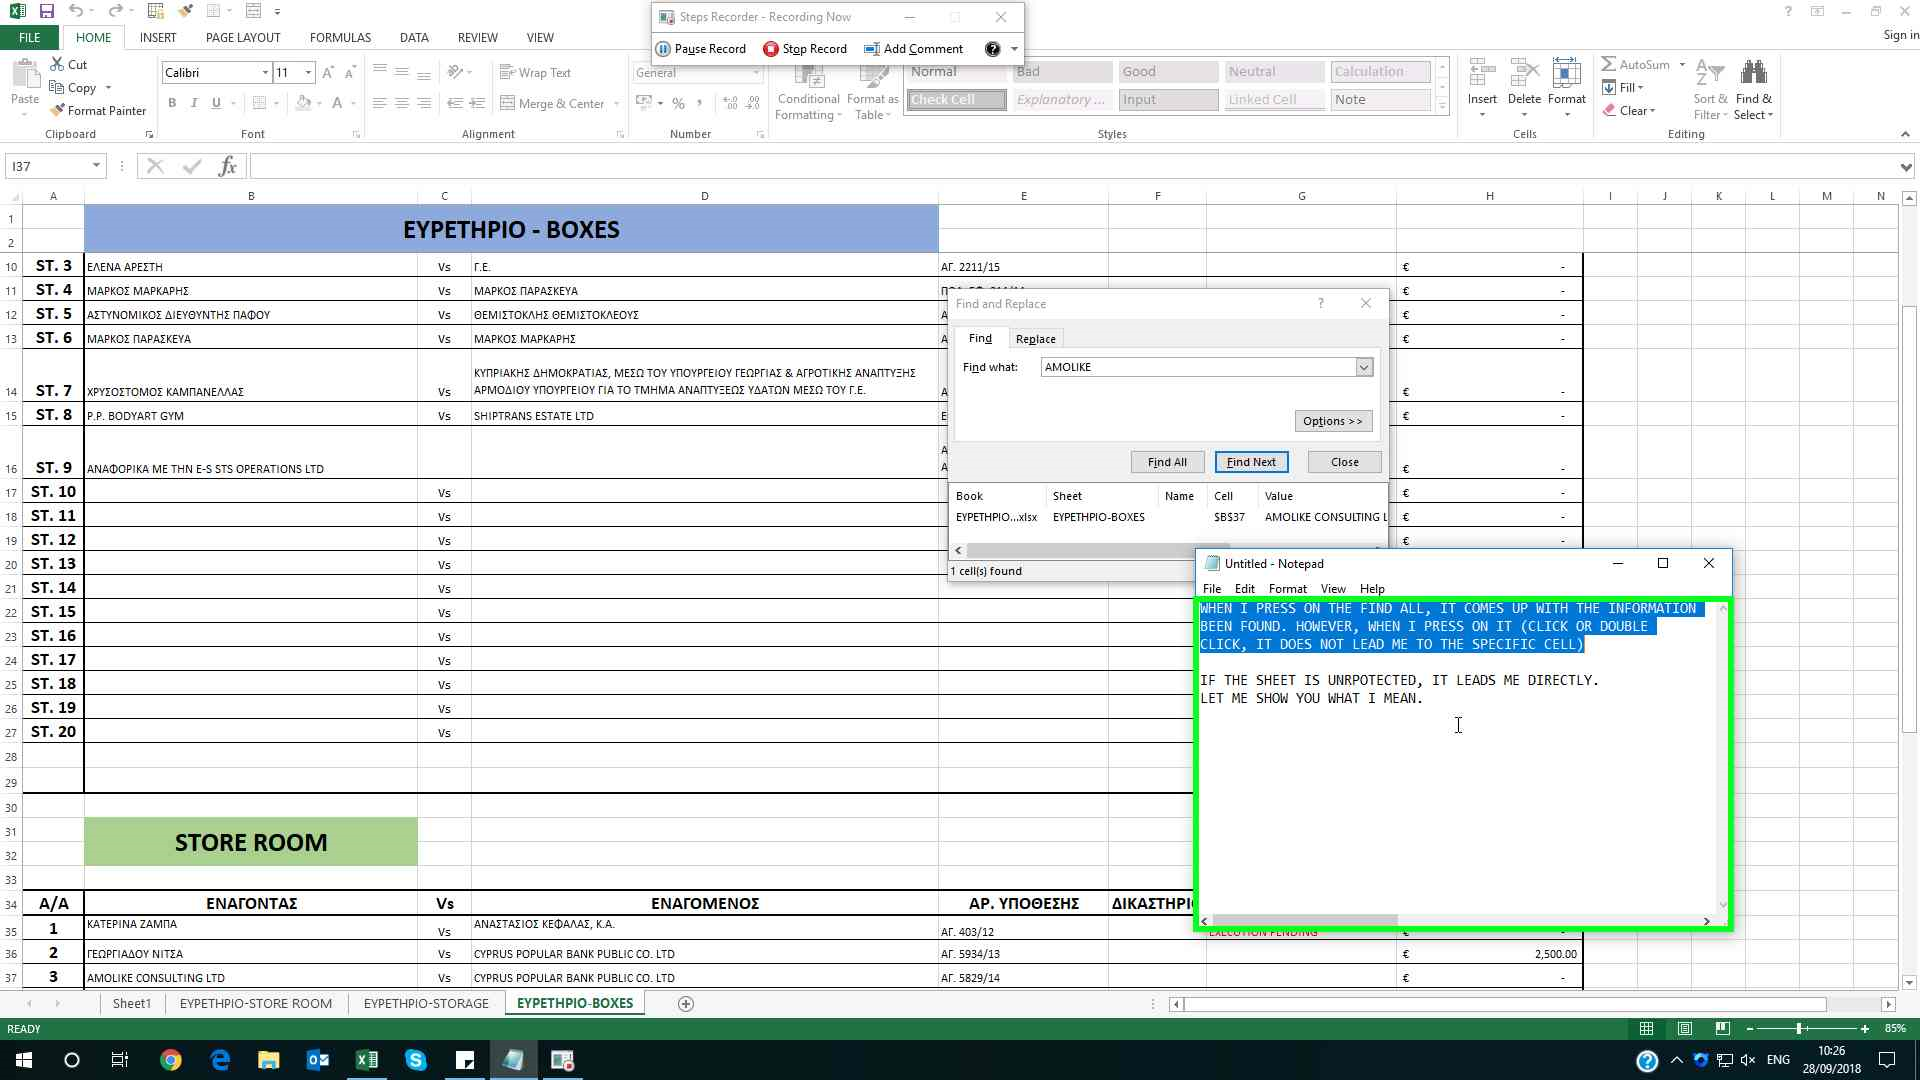Switch to the Replace tab
Screen dimensions: 1920x1080
tap(1035, 339)
